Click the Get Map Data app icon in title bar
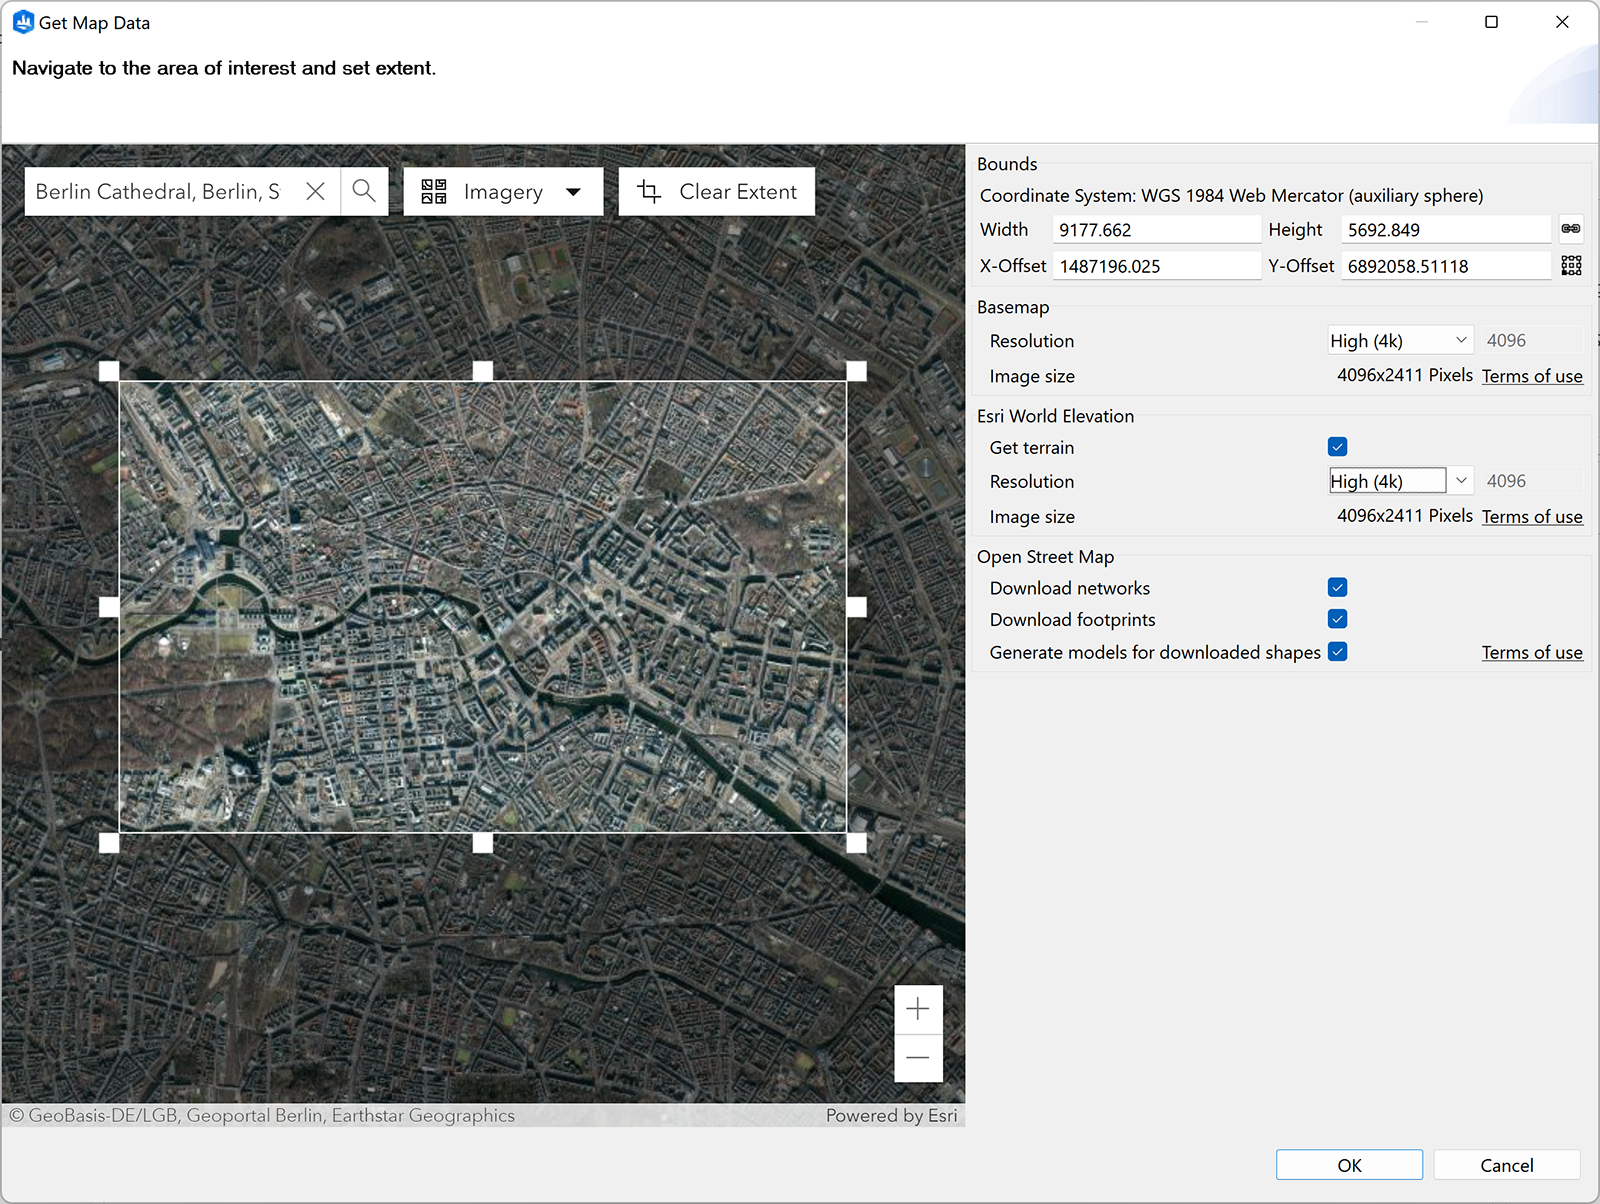This screenshot has height=1204, width=1600. [x=21, y=21]
